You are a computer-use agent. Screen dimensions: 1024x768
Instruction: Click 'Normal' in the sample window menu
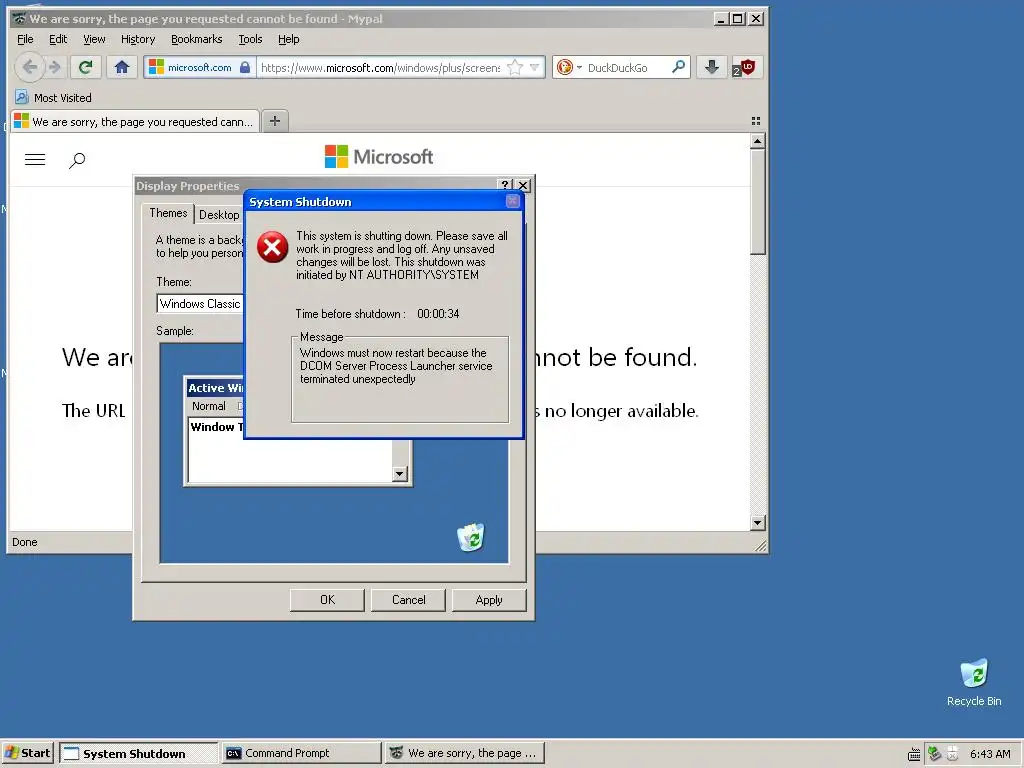208,406
